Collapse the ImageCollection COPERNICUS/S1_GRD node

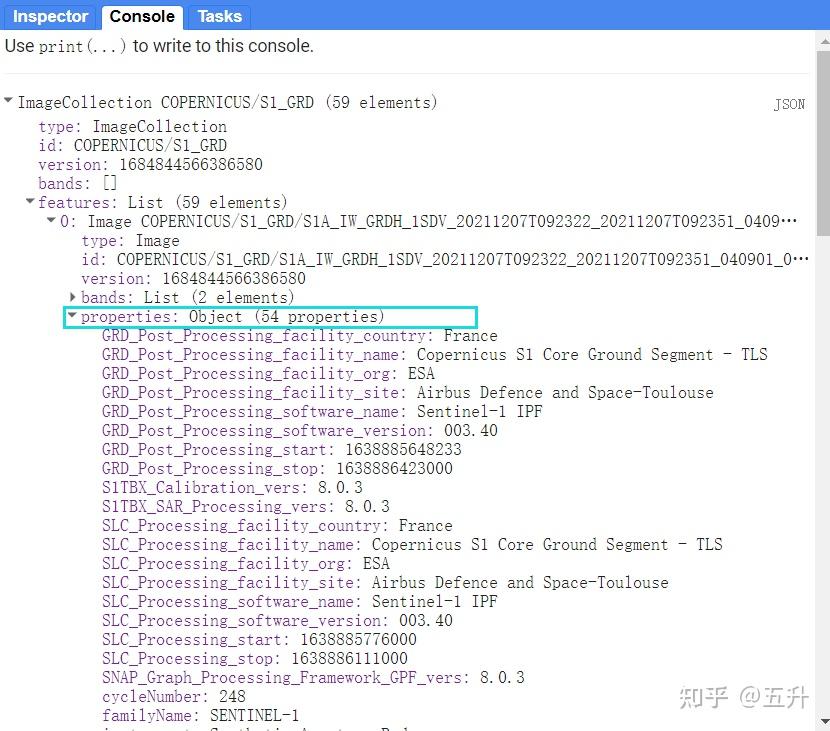(8, 100)
